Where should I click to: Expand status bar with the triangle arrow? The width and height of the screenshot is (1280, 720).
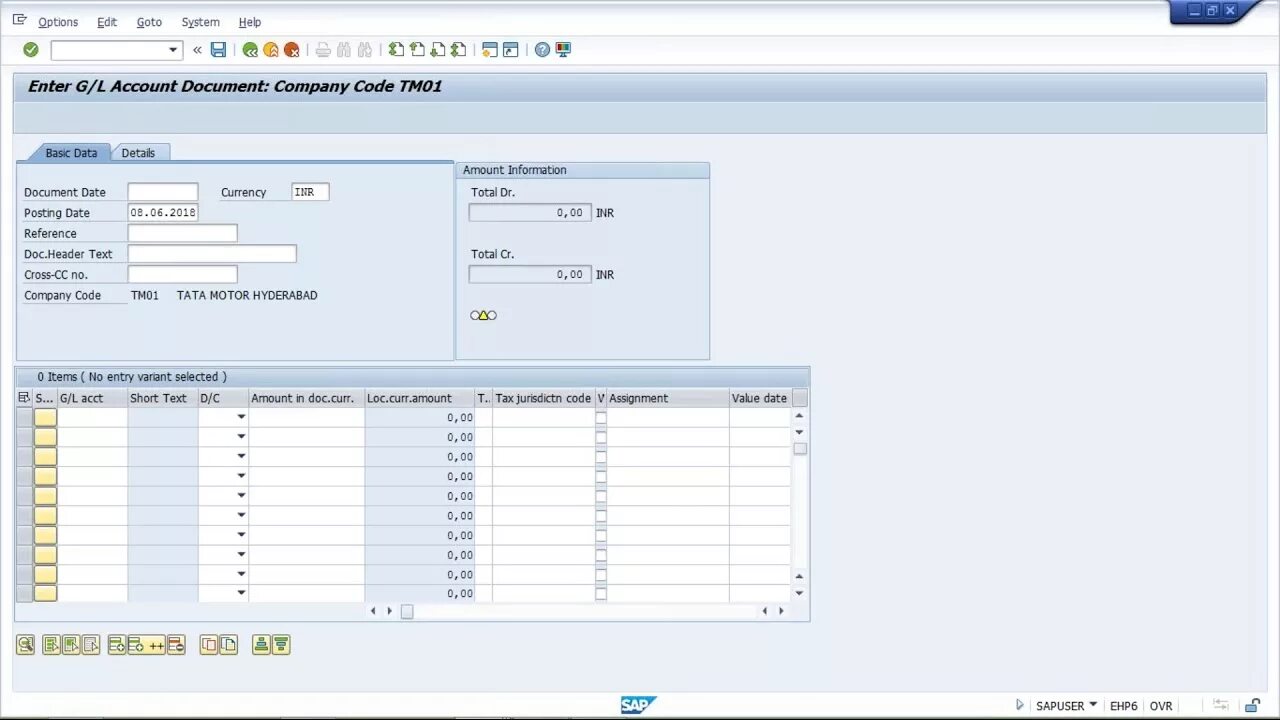(1019, 705)
